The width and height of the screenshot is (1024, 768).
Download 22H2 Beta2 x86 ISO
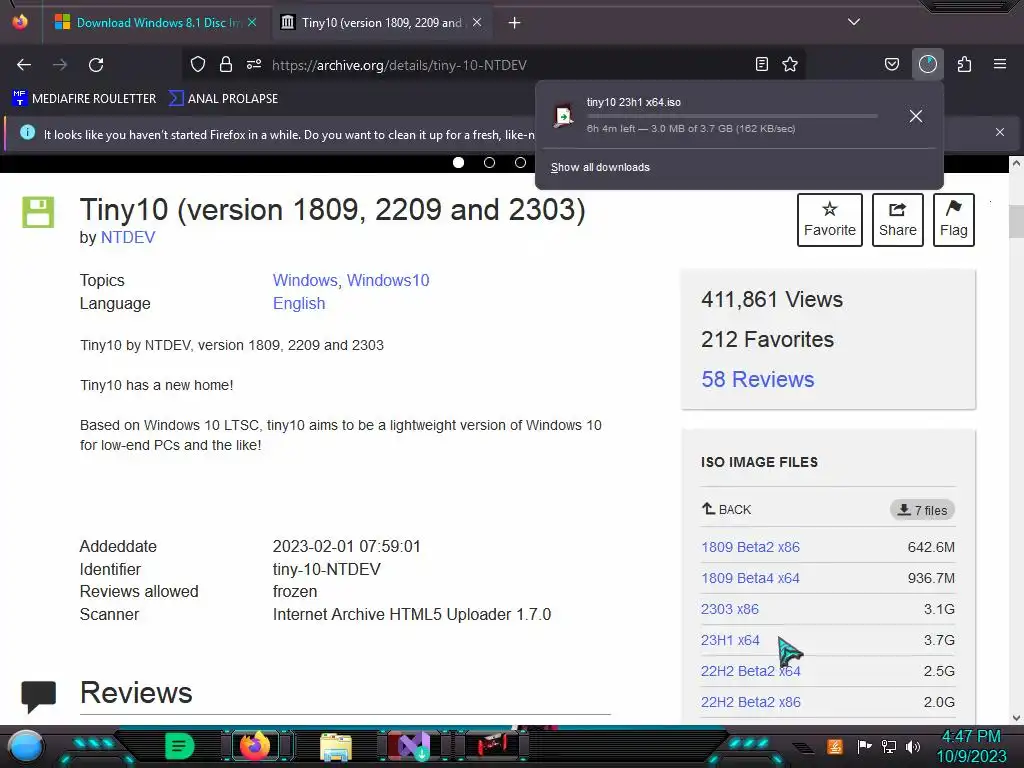point(750,702)
